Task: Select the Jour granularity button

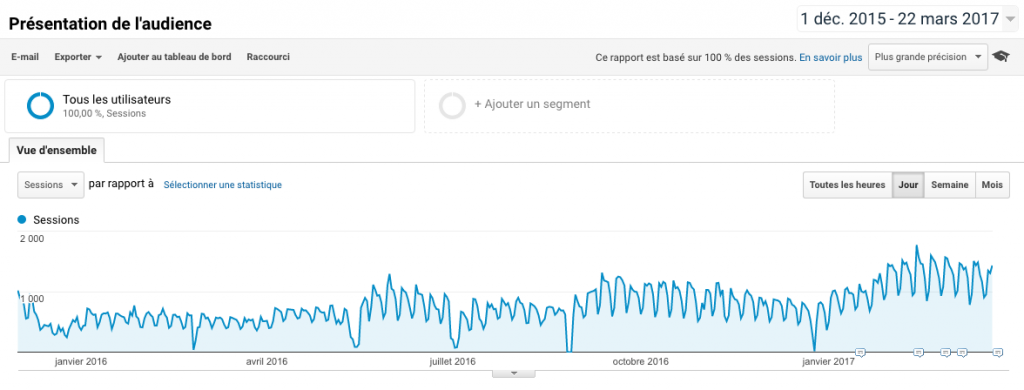Action: tap(908, 185)
